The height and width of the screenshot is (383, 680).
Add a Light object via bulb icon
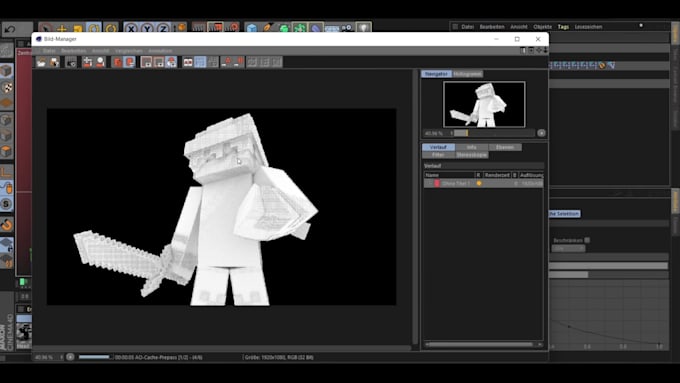pos(363,28)
